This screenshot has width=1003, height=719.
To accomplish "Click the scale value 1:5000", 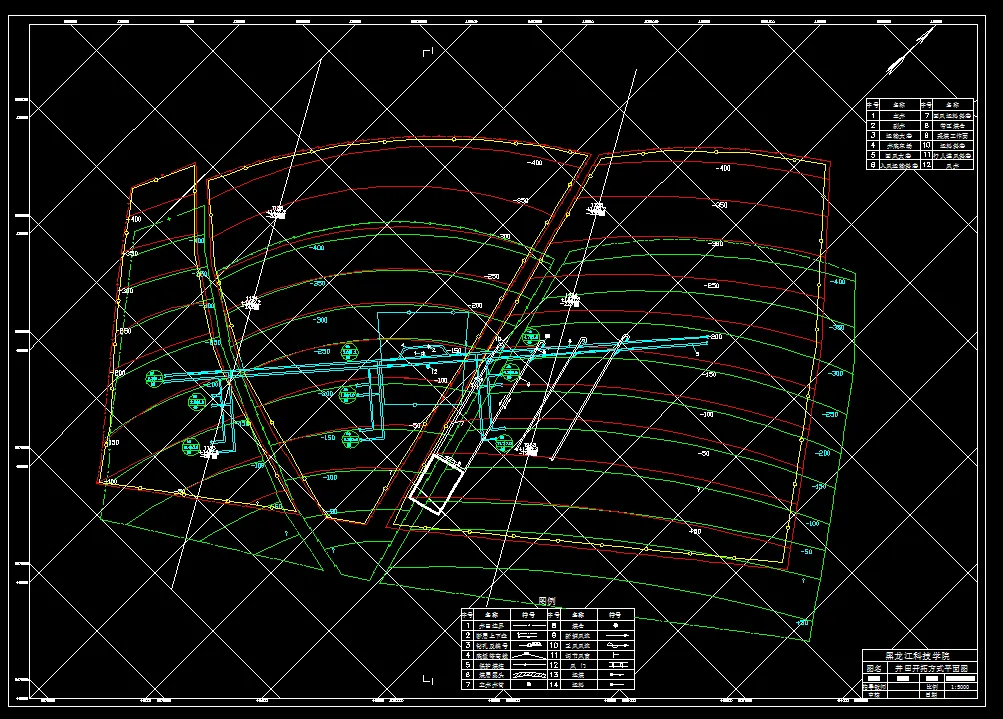I will (x=960, y=687).
